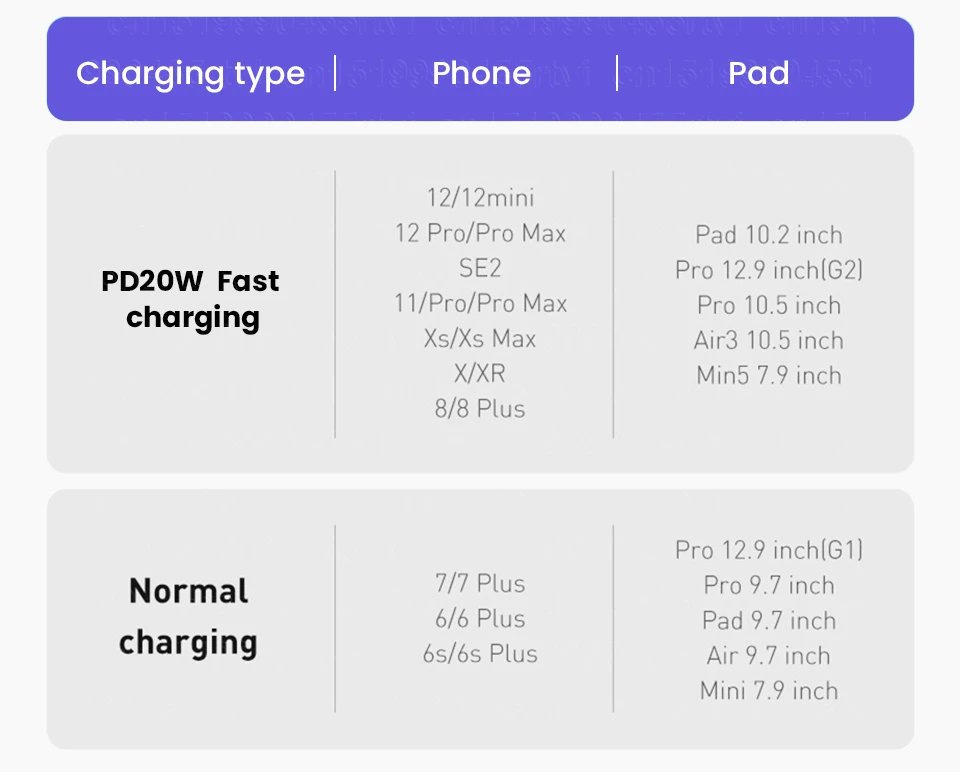This screenshot has height=778, width=960.
Task: Click the PD20W Fast charging label
Action: point(191,299)
